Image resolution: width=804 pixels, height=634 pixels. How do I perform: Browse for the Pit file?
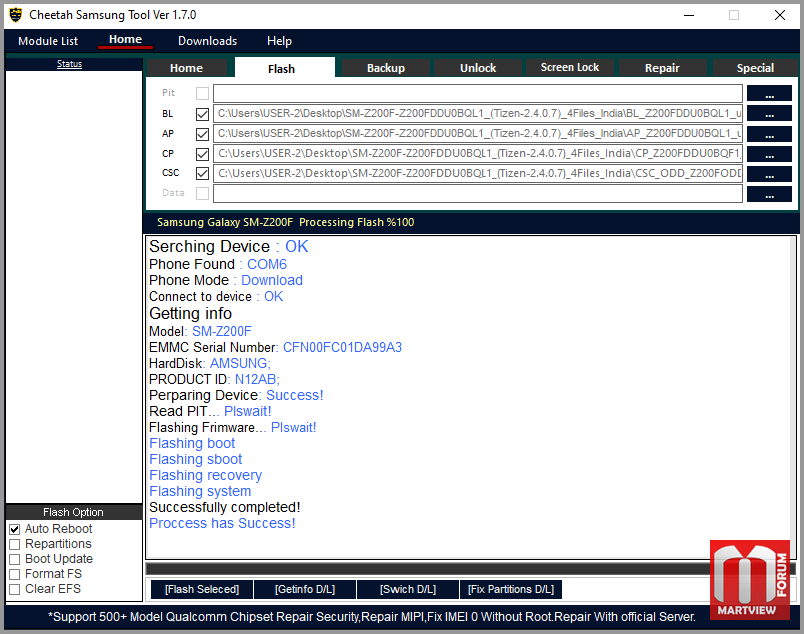(x=768, y=94)
